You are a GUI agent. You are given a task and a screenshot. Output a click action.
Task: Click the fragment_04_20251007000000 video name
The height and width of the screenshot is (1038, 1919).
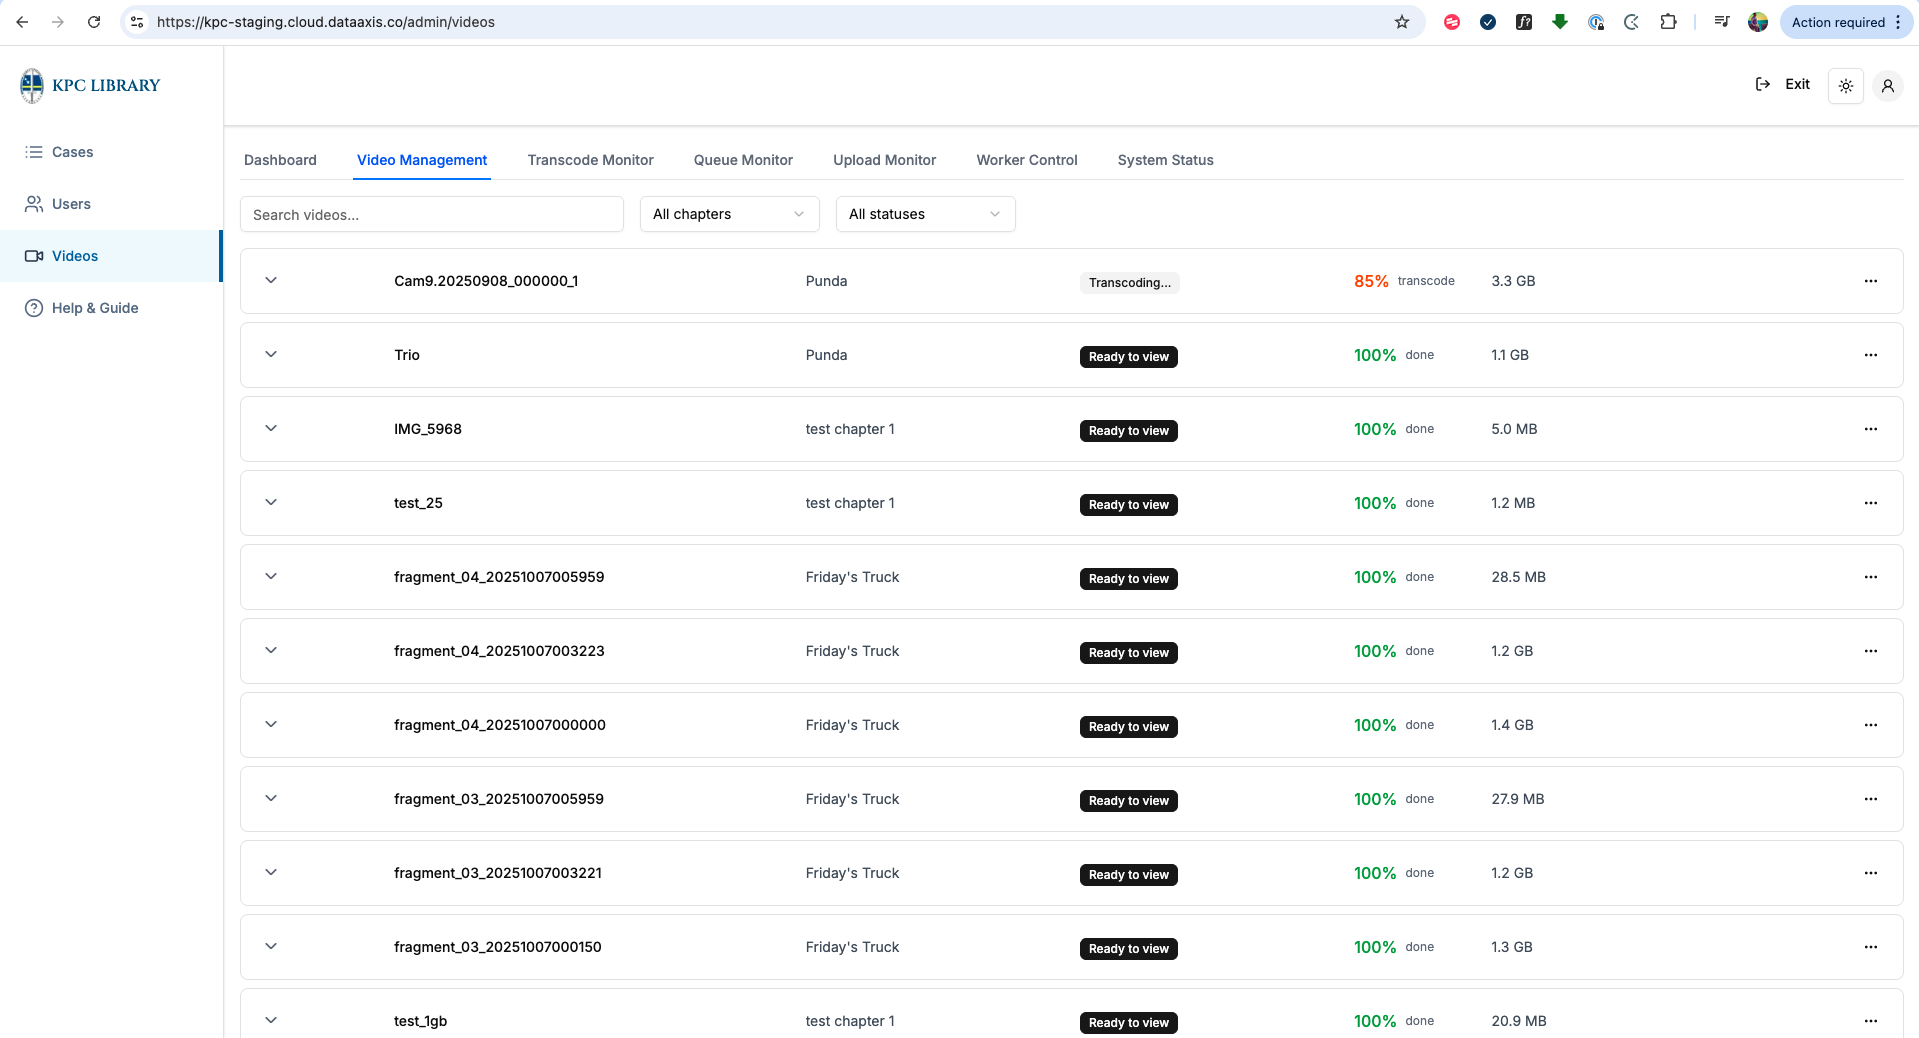coord(500,725)
